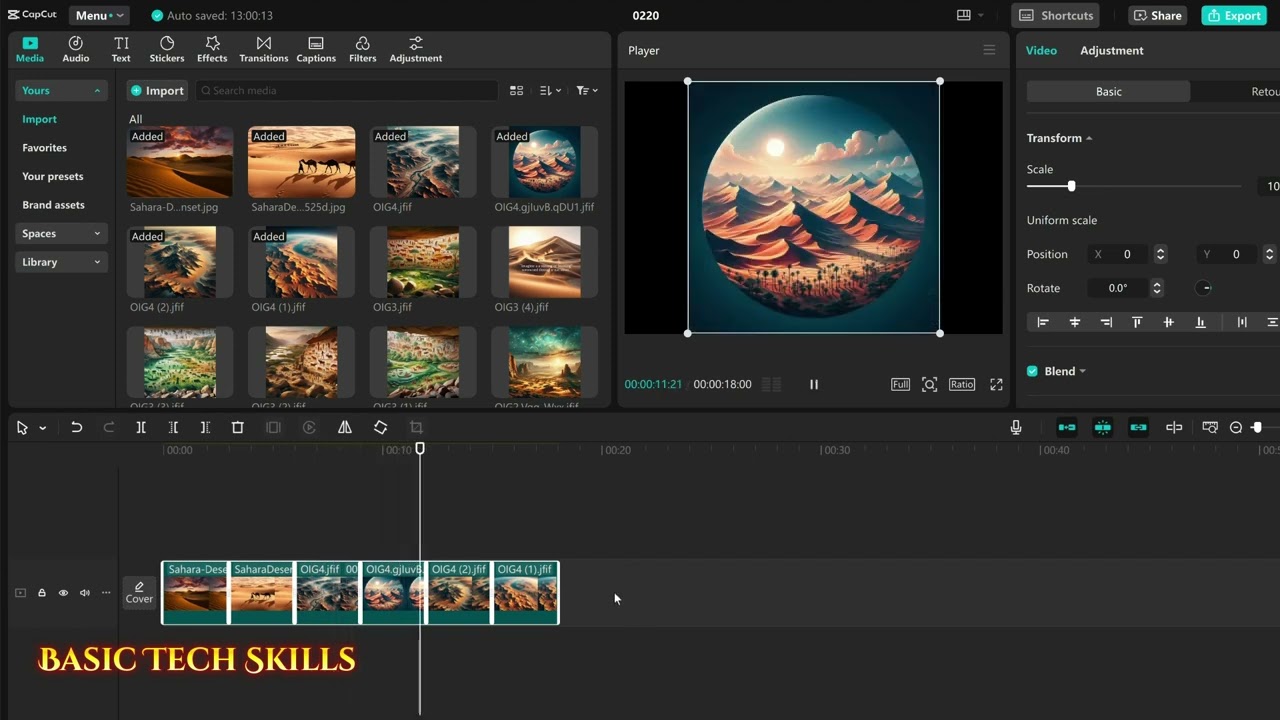
Task: Open the Menu dropdown
Action: click(99, 15)
